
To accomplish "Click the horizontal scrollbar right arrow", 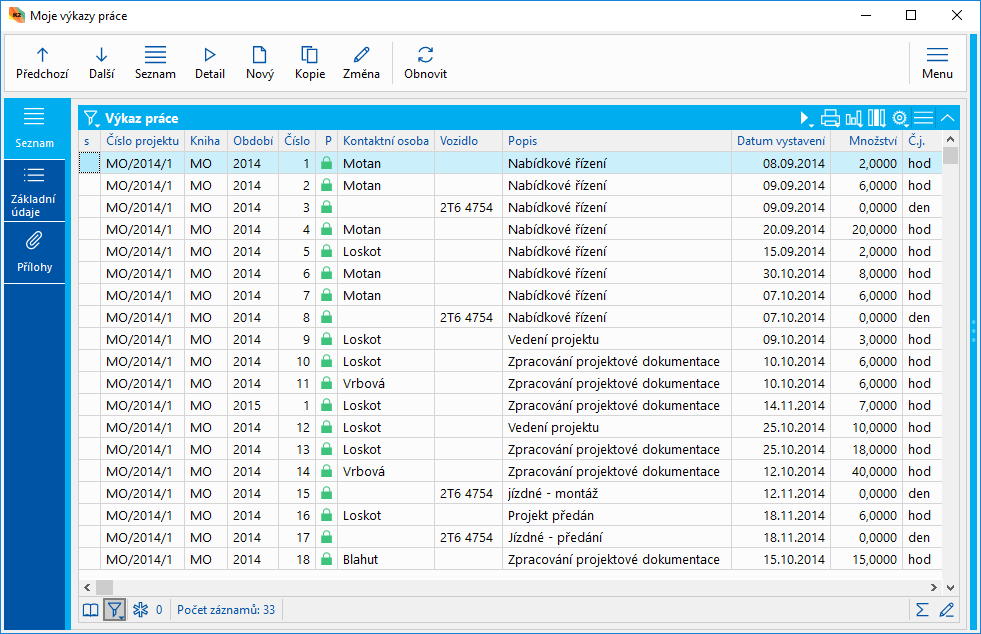I will pyautogui.click(x=936, y=587).
